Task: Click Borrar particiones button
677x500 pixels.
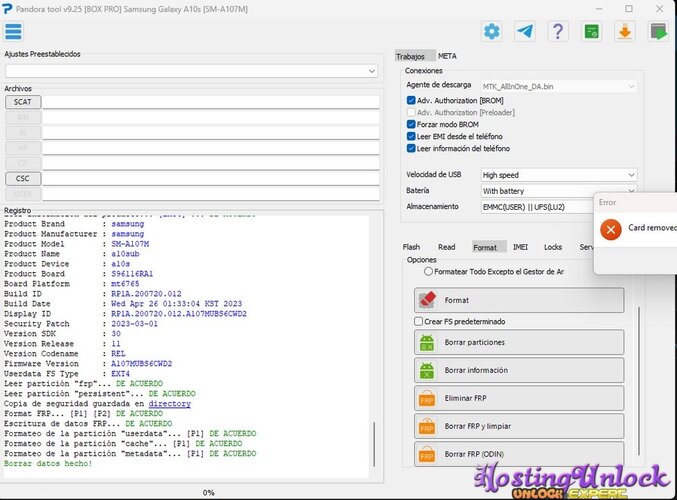Action: point(519,342)
